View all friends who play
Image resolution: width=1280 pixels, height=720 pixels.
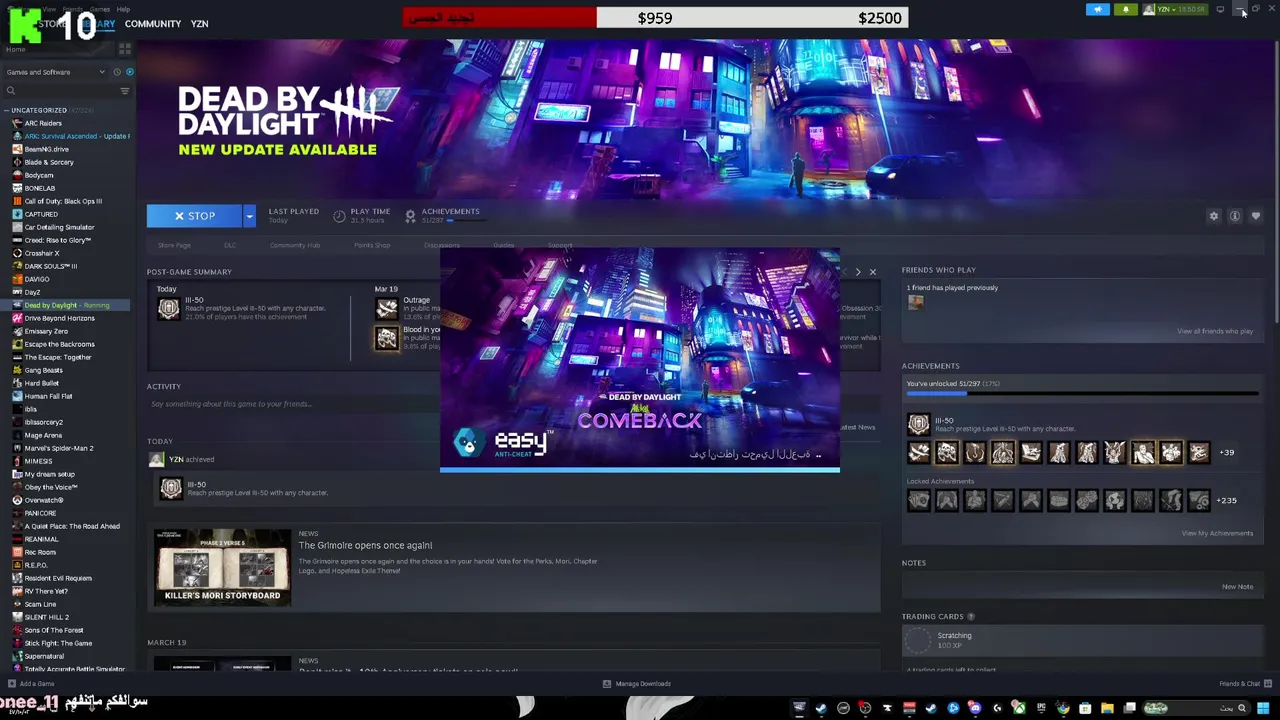(x=1215, y=331)
